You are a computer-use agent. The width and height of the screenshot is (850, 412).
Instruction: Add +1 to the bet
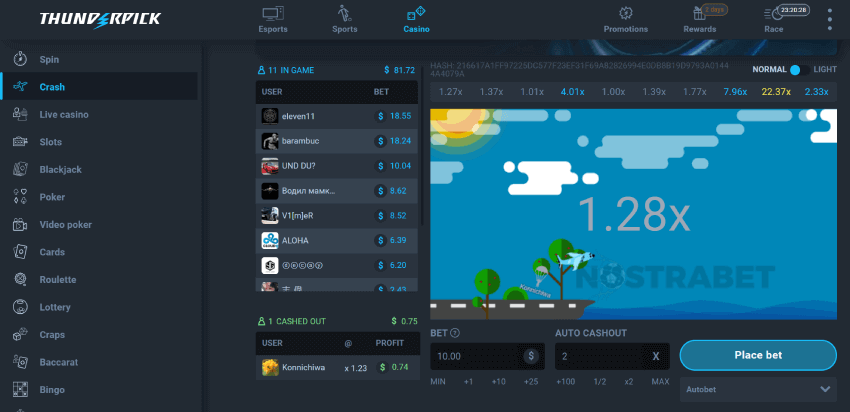pyautogui.click(x=468, y=382)
